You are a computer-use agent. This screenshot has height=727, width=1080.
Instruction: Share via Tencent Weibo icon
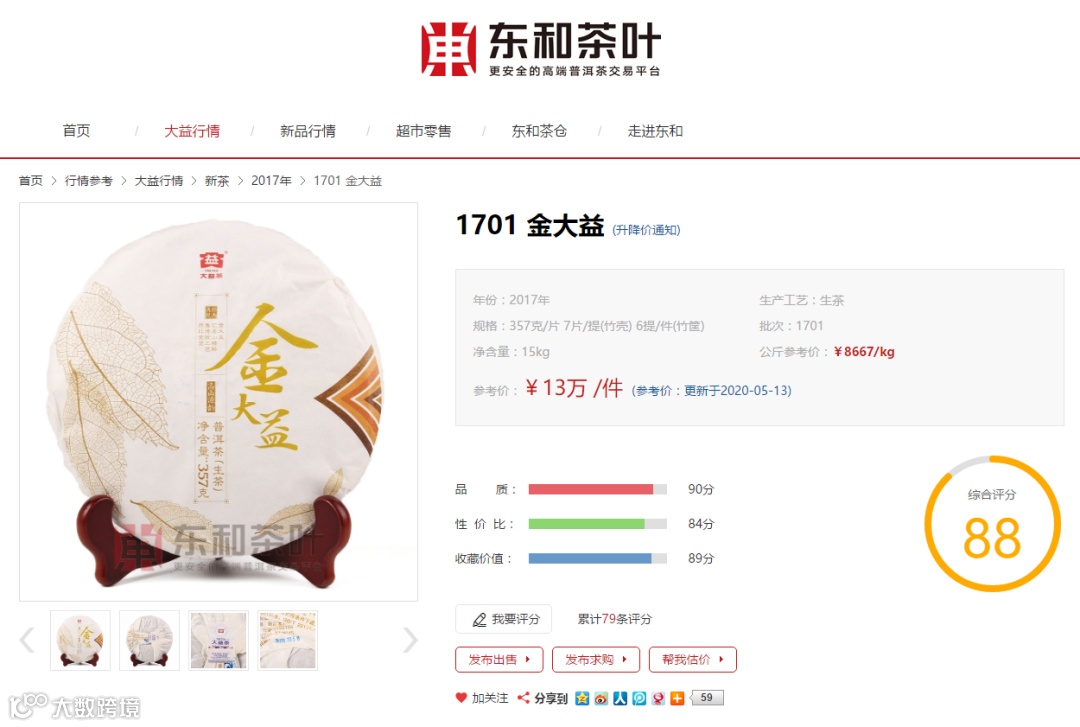(639, 698)
